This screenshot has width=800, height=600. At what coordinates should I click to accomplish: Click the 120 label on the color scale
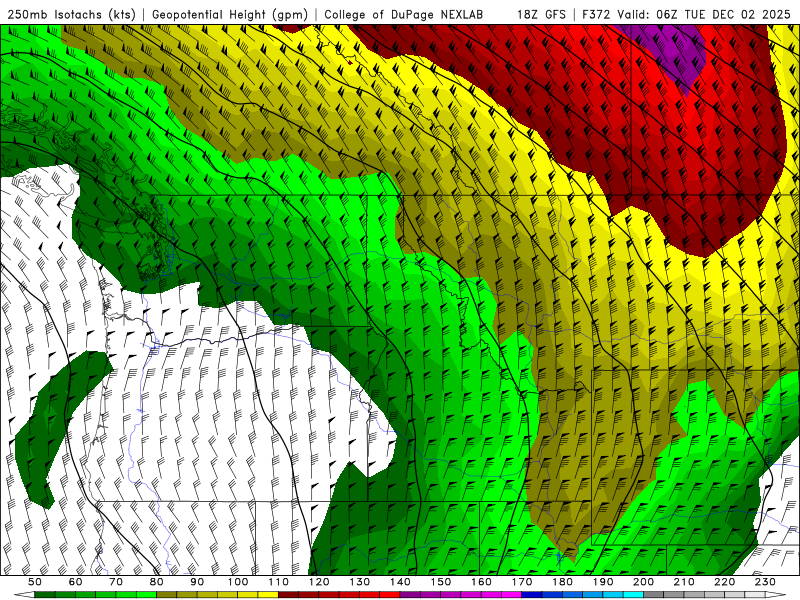coord(319,582)
